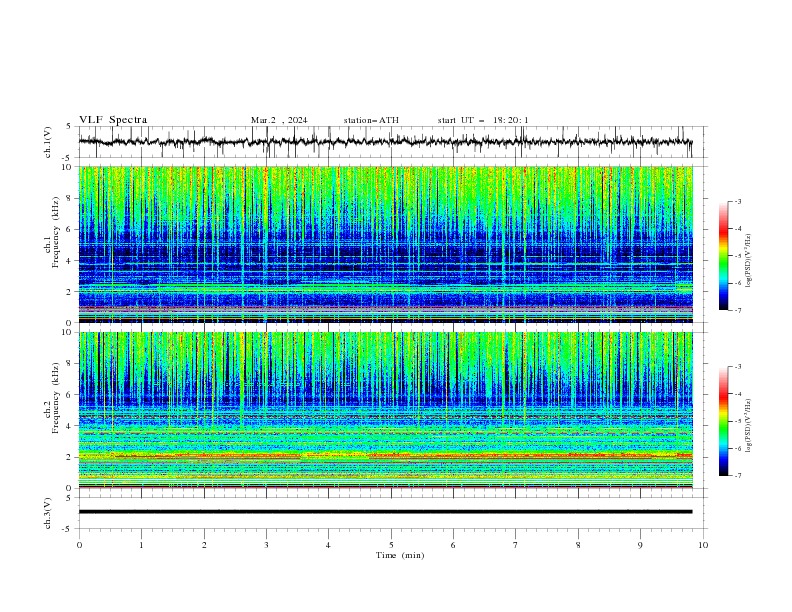Image resolution: width=792 pixels, height=612 pixels.
Task: Click the 'start UT = 18:20: 1' header text
Action: click(x=483, y=120)
